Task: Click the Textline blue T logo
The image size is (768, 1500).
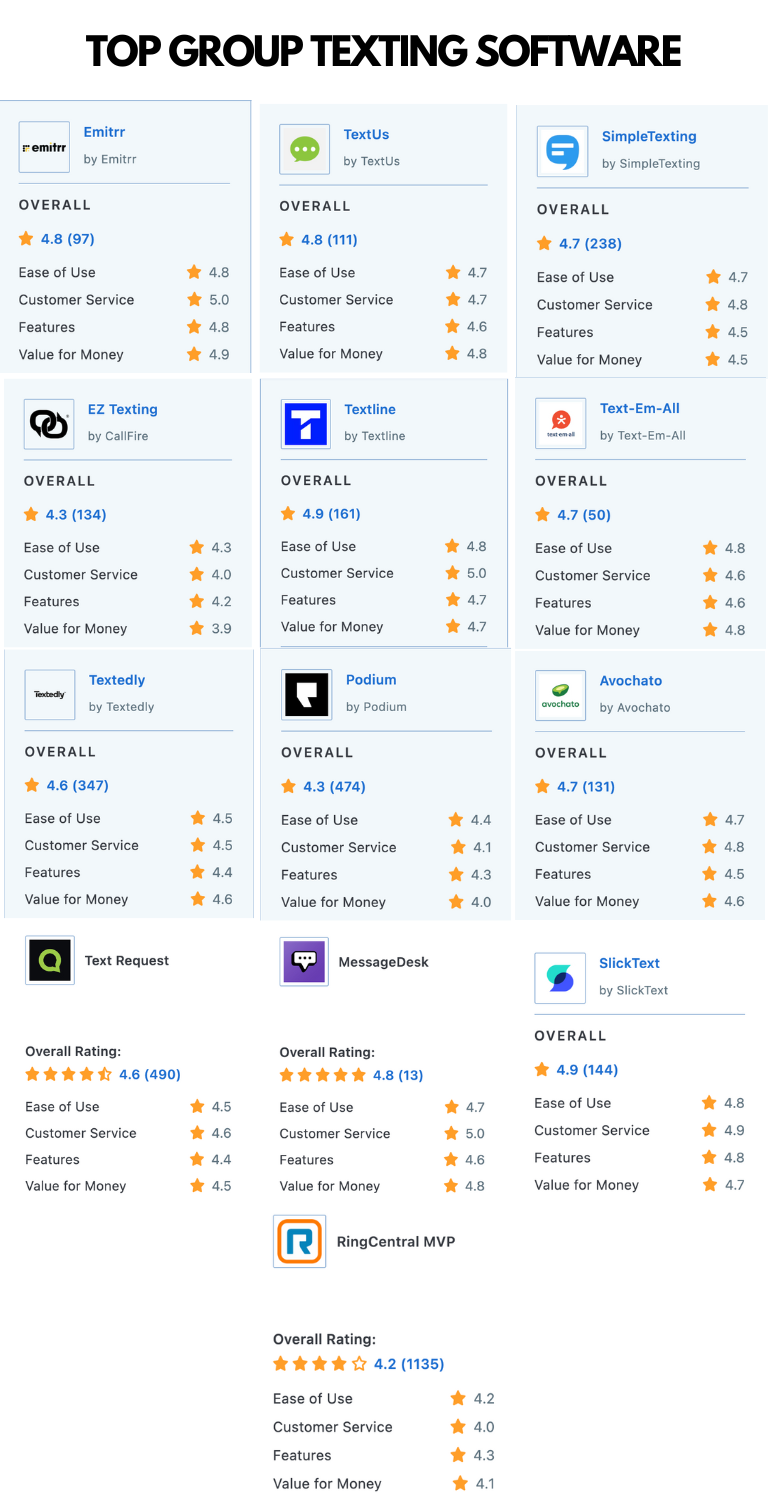Action: (x=306, y=424)
